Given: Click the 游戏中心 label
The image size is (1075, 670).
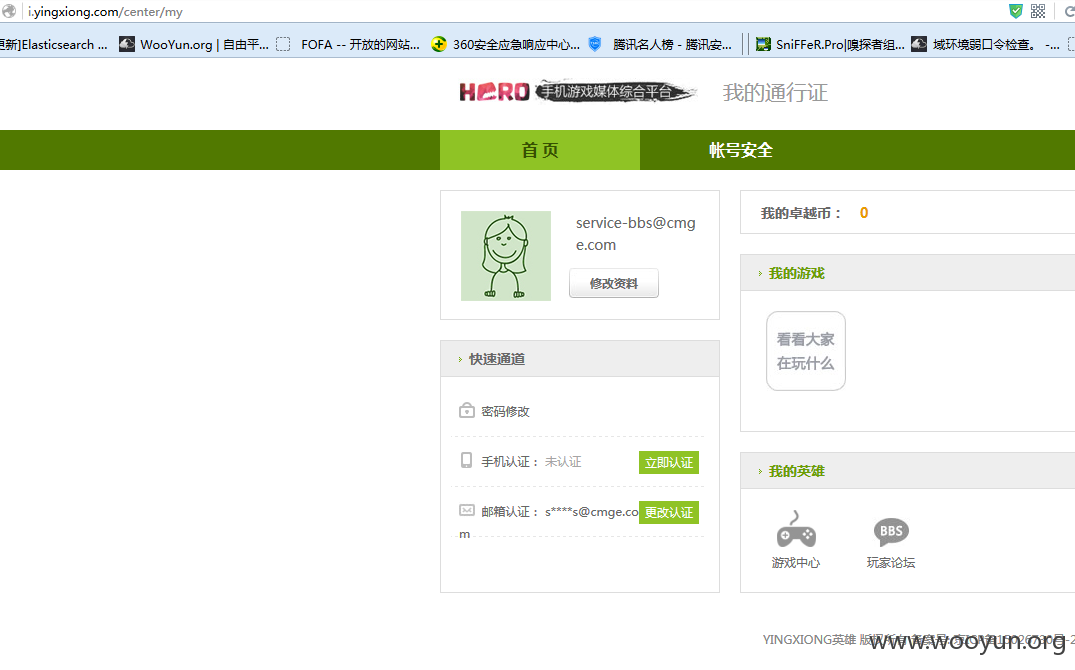Looking at the screenshot, I should [795, 562].
